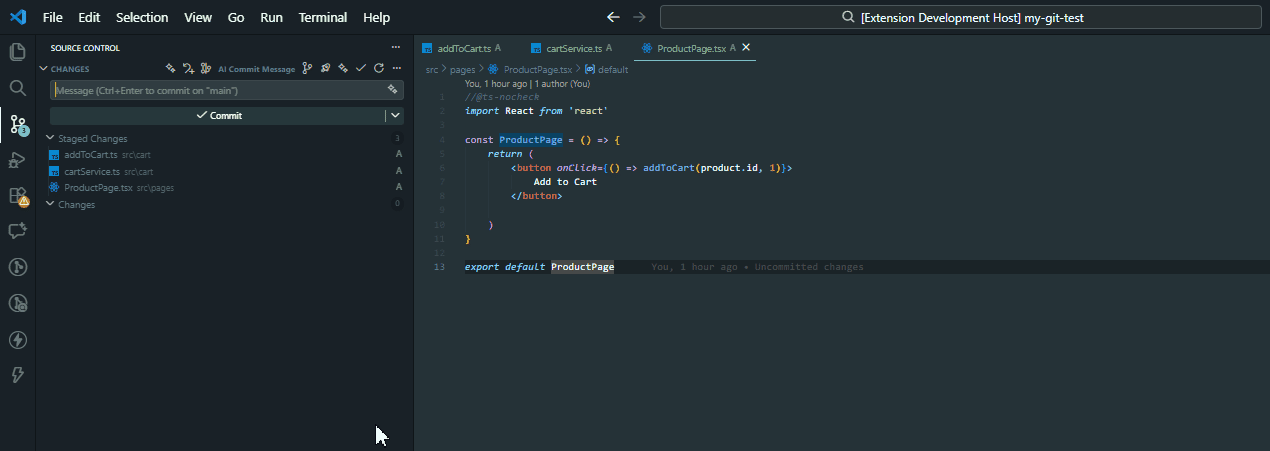Open the Extensions view with warning badge
The width and height of the screenshot is (1270, 451).
click(17, 196)
